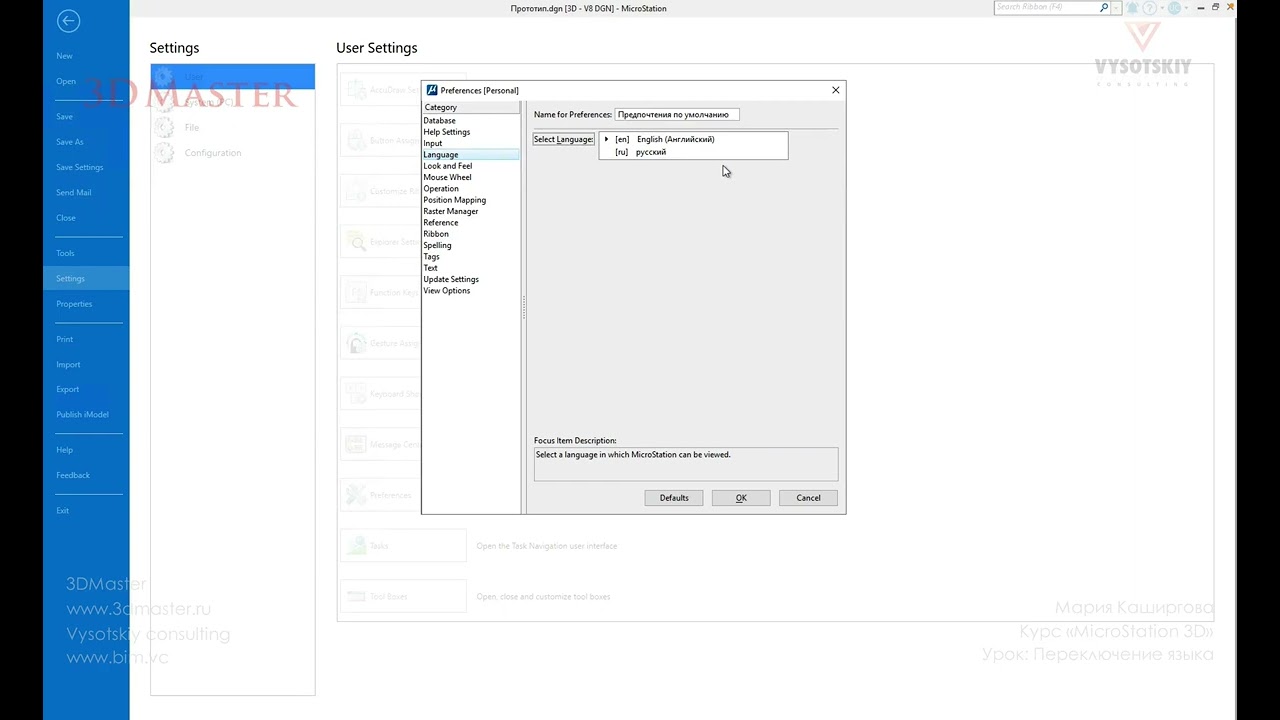The height and width of the screenshot is (720, 1280).
Task: Click the Customize Ribbon icon in User Settings
Action: click(356, 191)
